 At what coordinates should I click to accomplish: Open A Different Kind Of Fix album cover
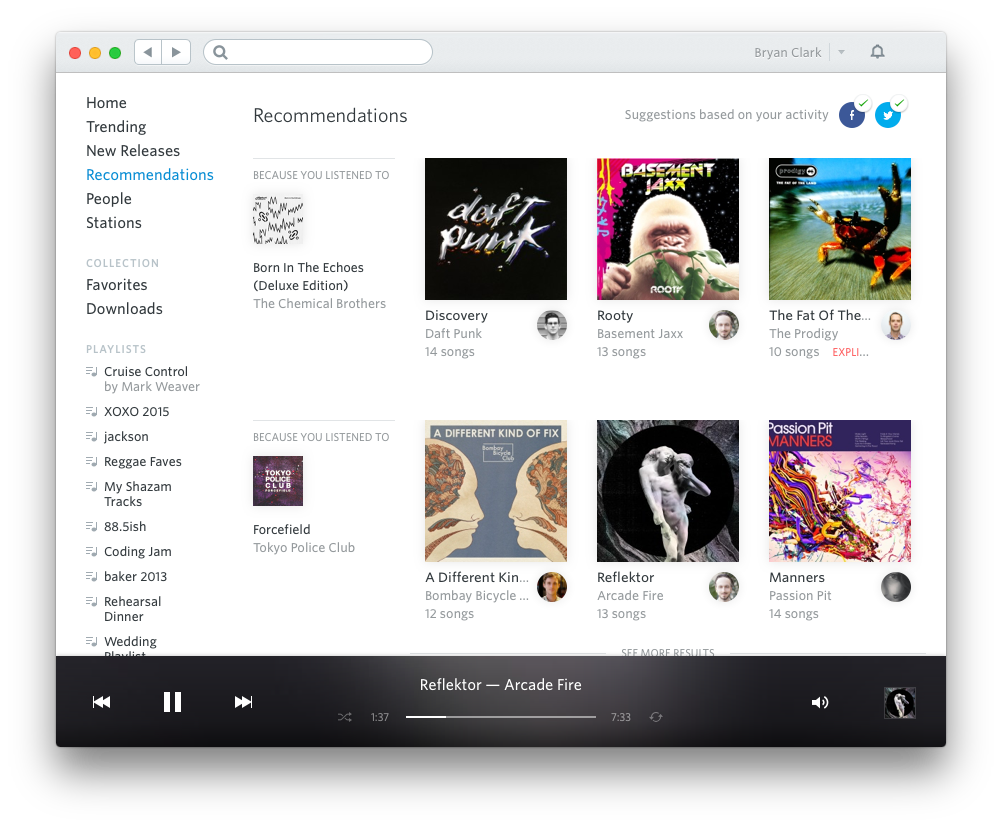click(x=496, y=491)
